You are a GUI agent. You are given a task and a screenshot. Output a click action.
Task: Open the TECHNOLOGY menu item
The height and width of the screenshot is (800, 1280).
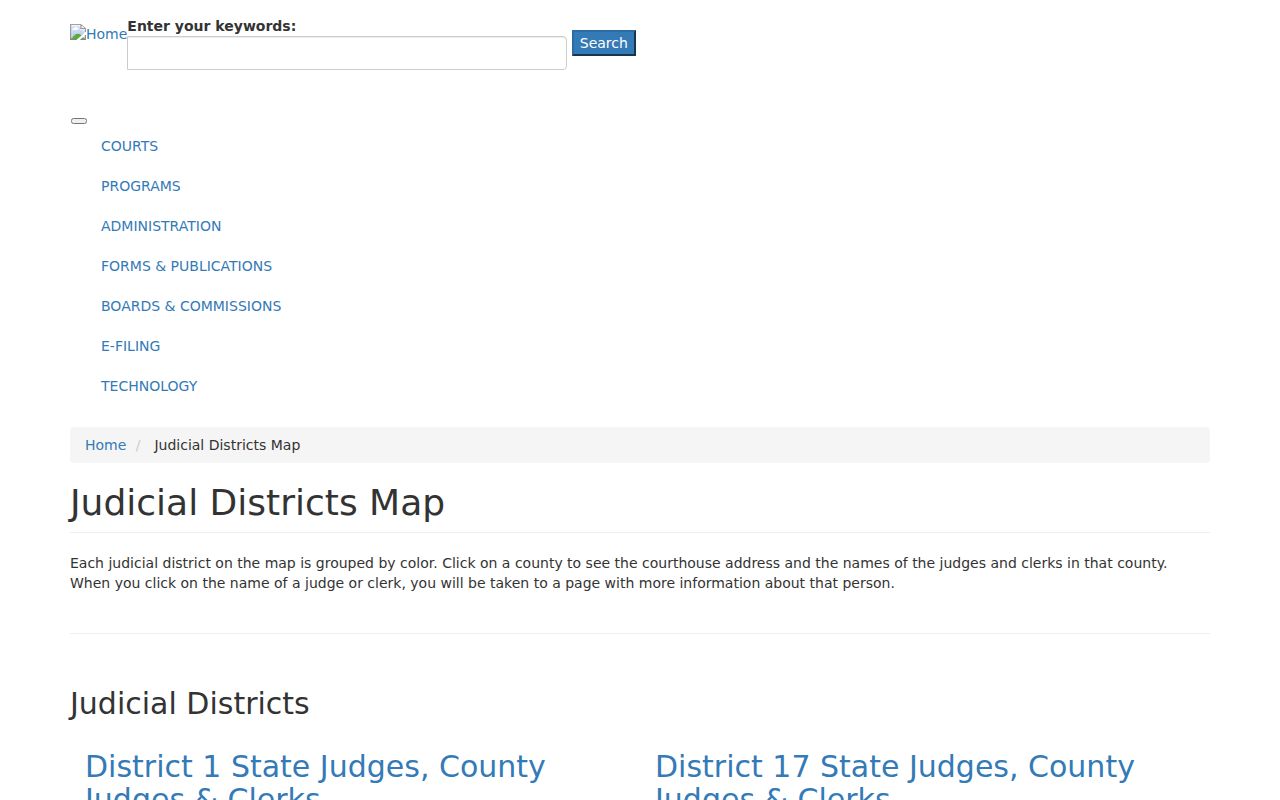point(149,386)
